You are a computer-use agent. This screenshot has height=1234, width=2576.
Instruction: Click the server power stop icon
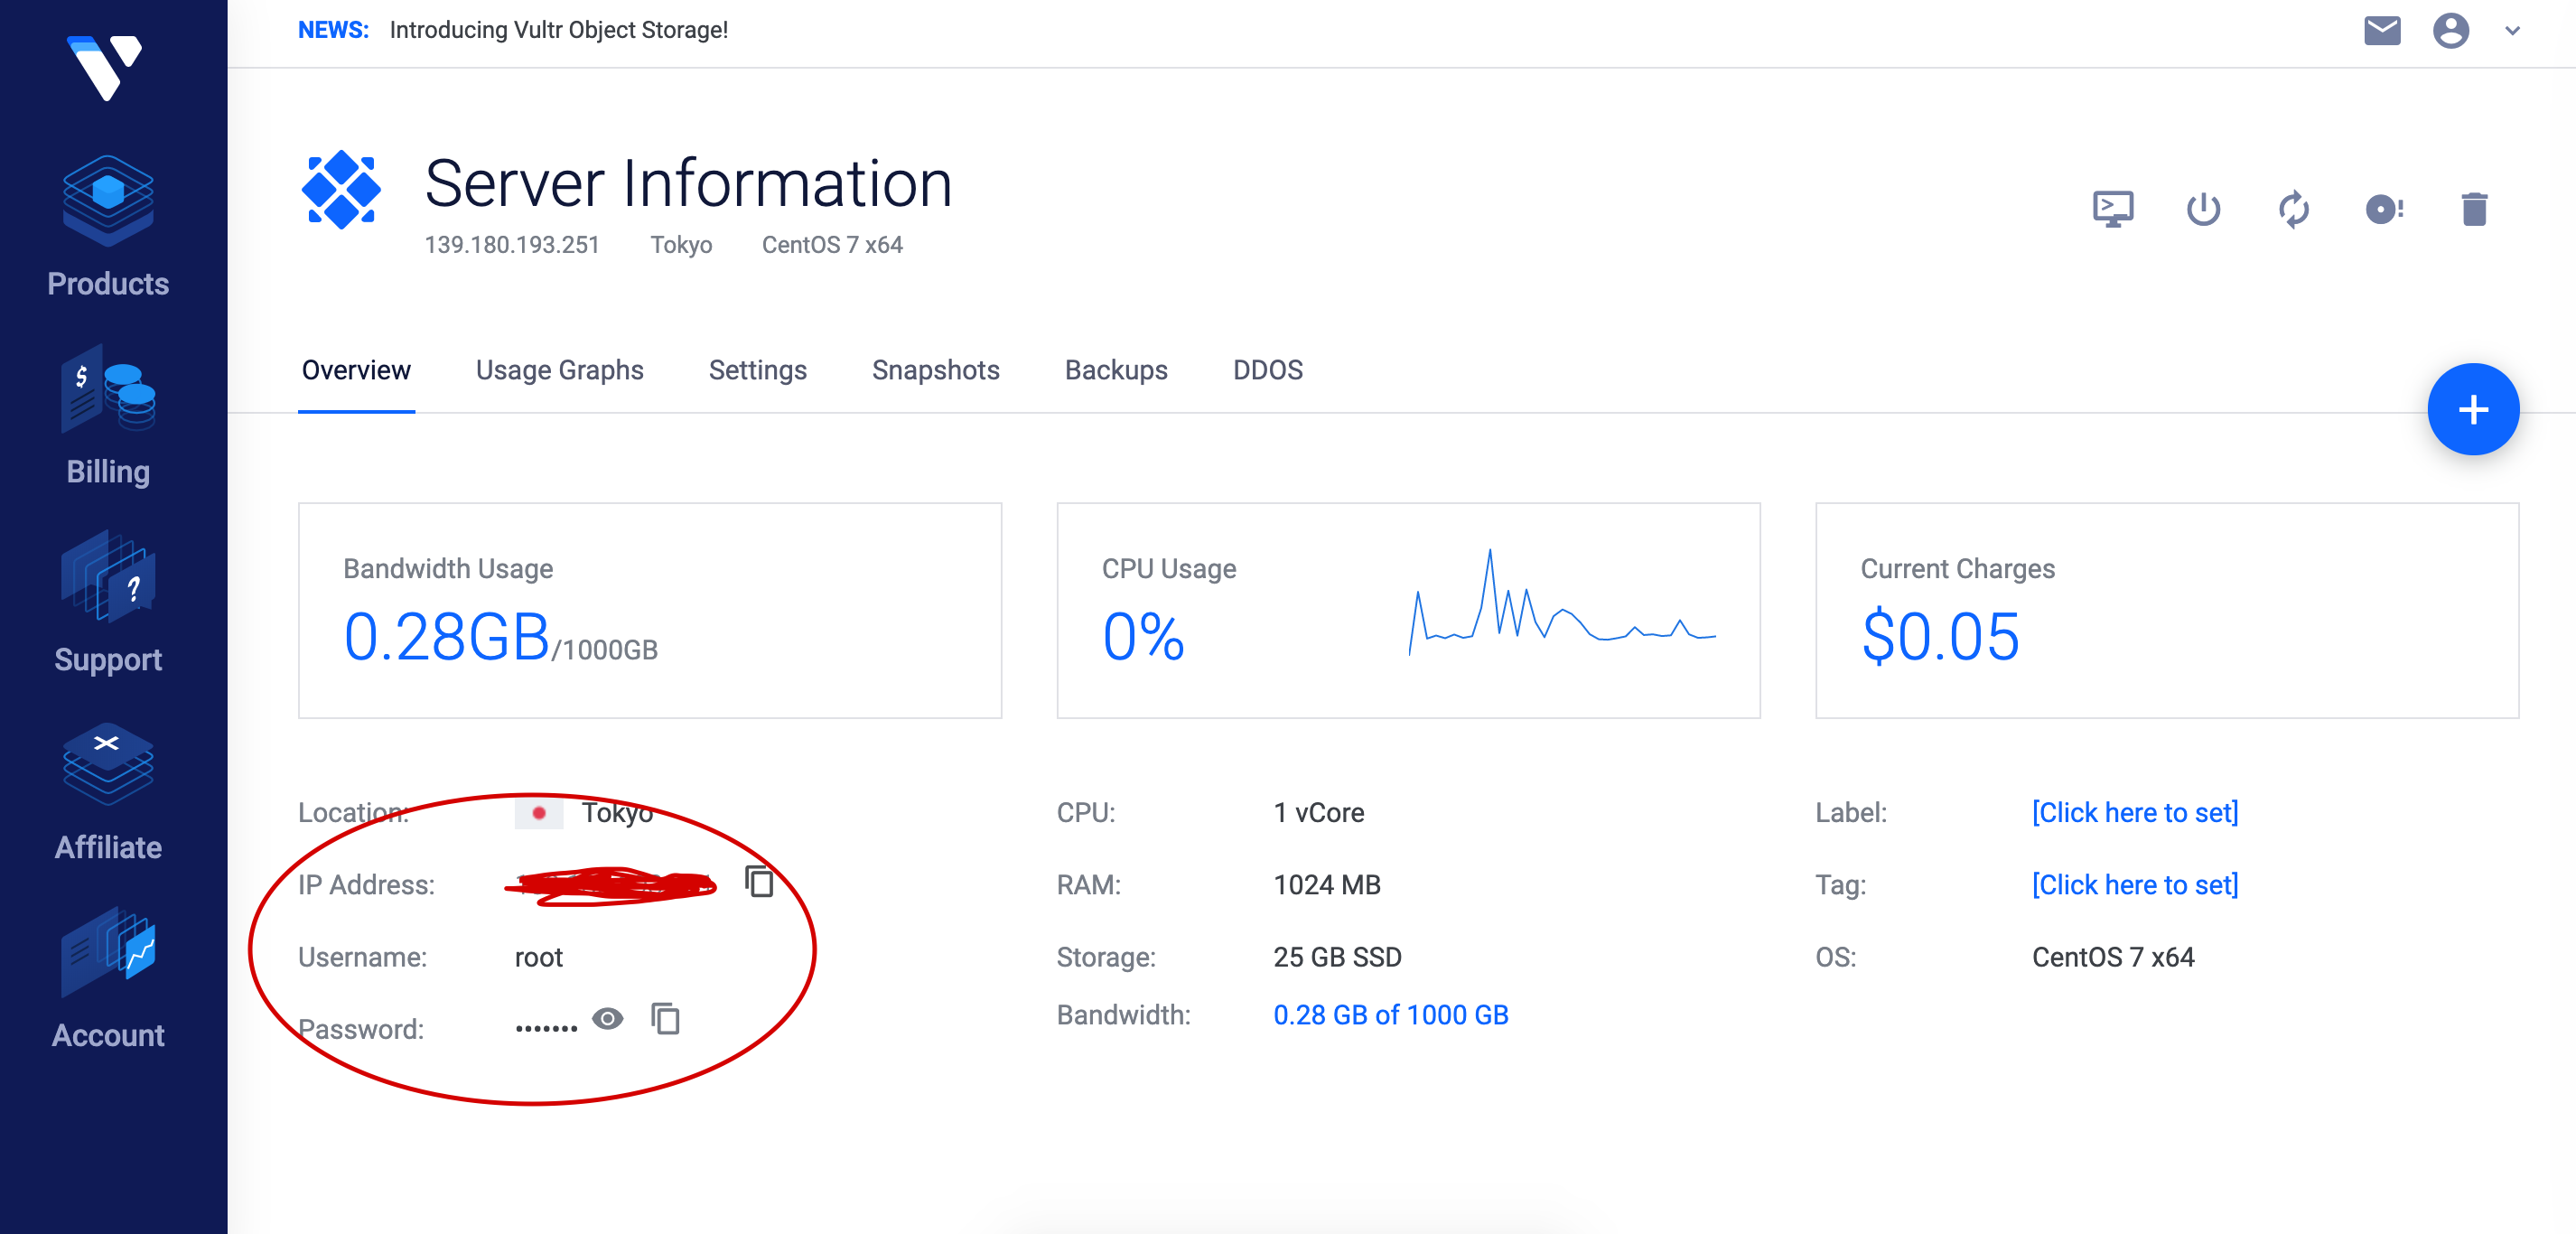coord(2202,209)
